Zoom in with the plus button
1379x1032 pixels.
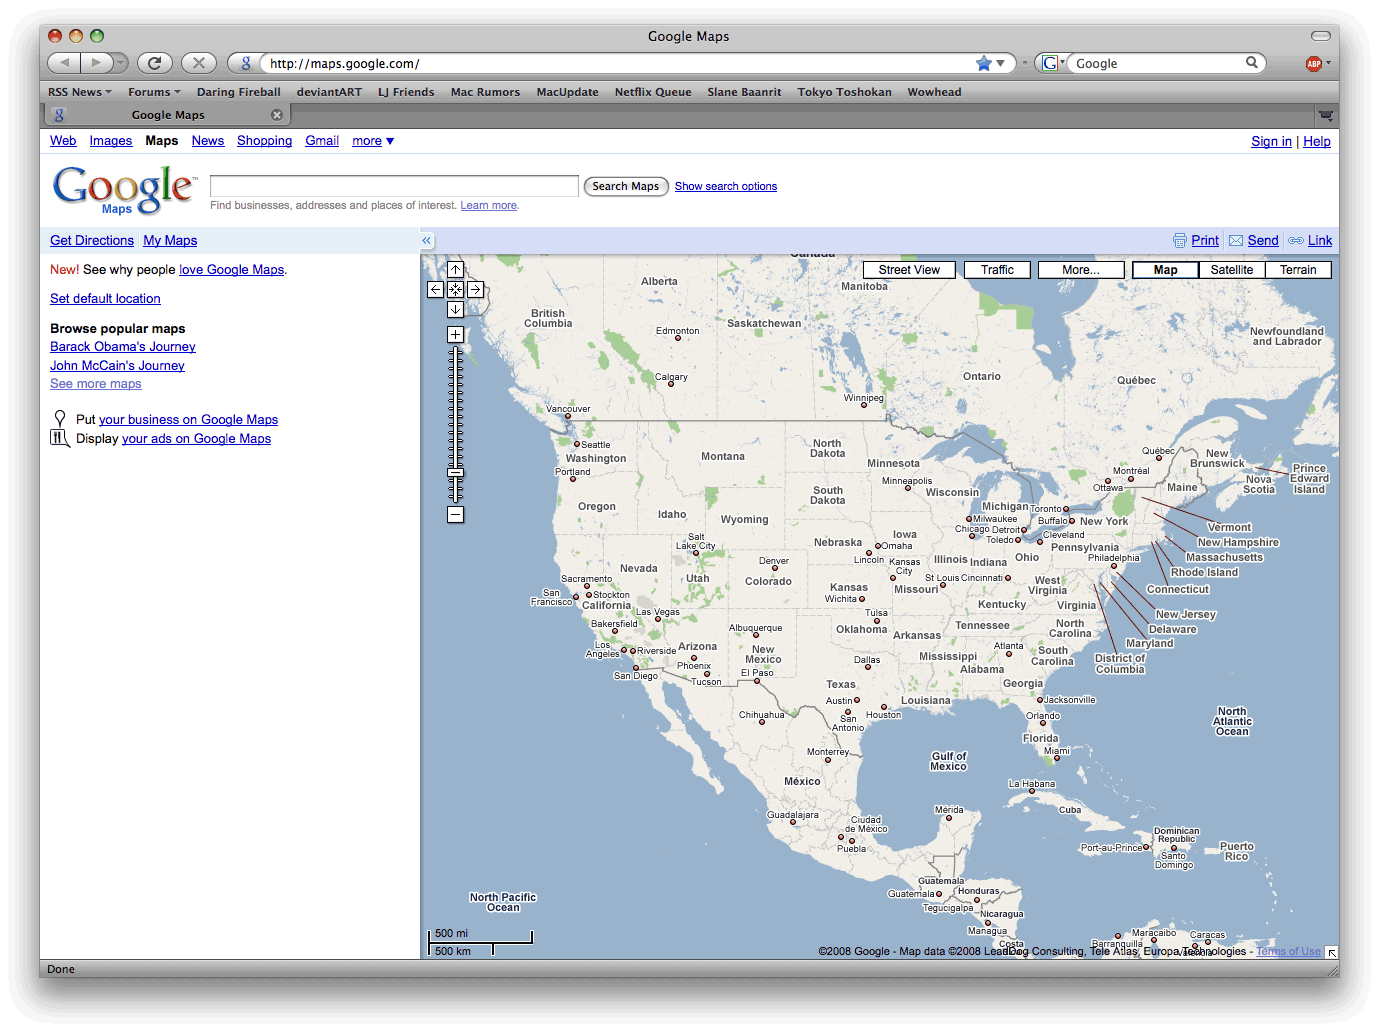point(455,335)
